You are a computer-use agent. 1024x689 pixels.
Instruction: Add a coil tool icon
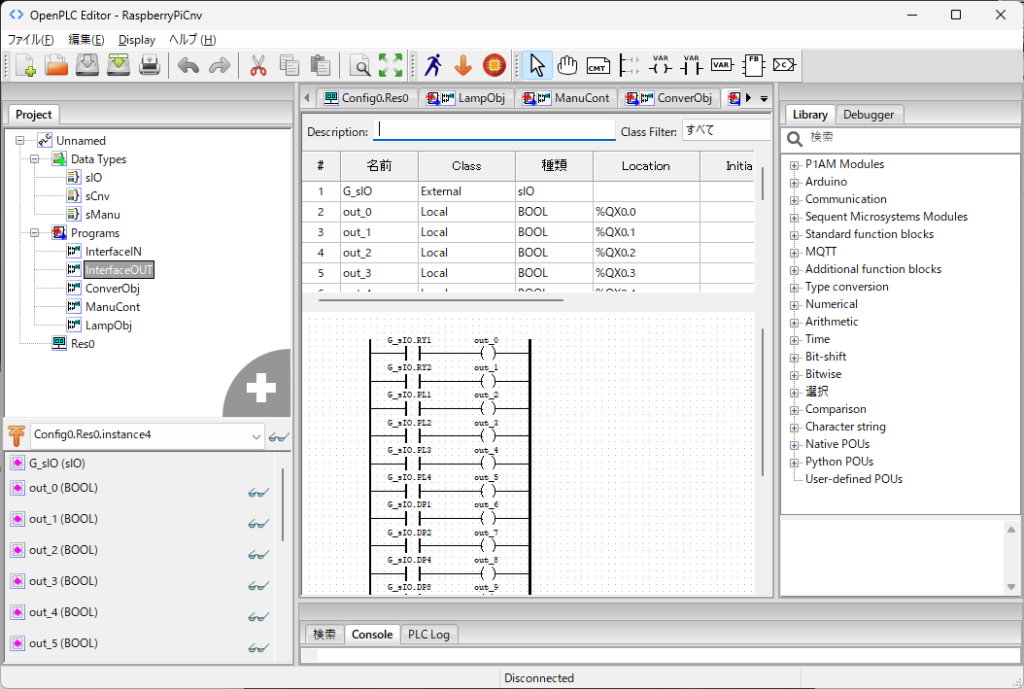tap(660, 65)
